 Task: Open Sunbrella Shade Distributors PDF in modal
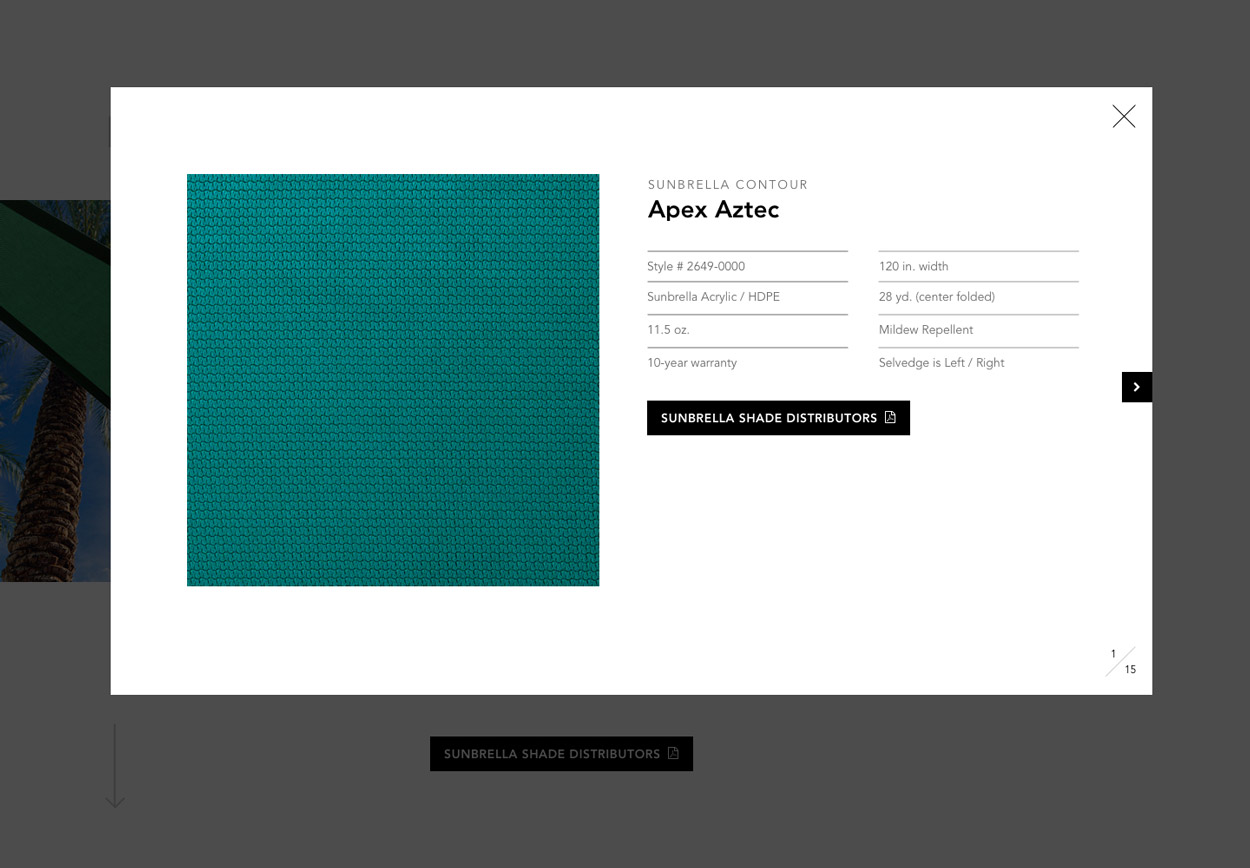[x=778, y=418]
